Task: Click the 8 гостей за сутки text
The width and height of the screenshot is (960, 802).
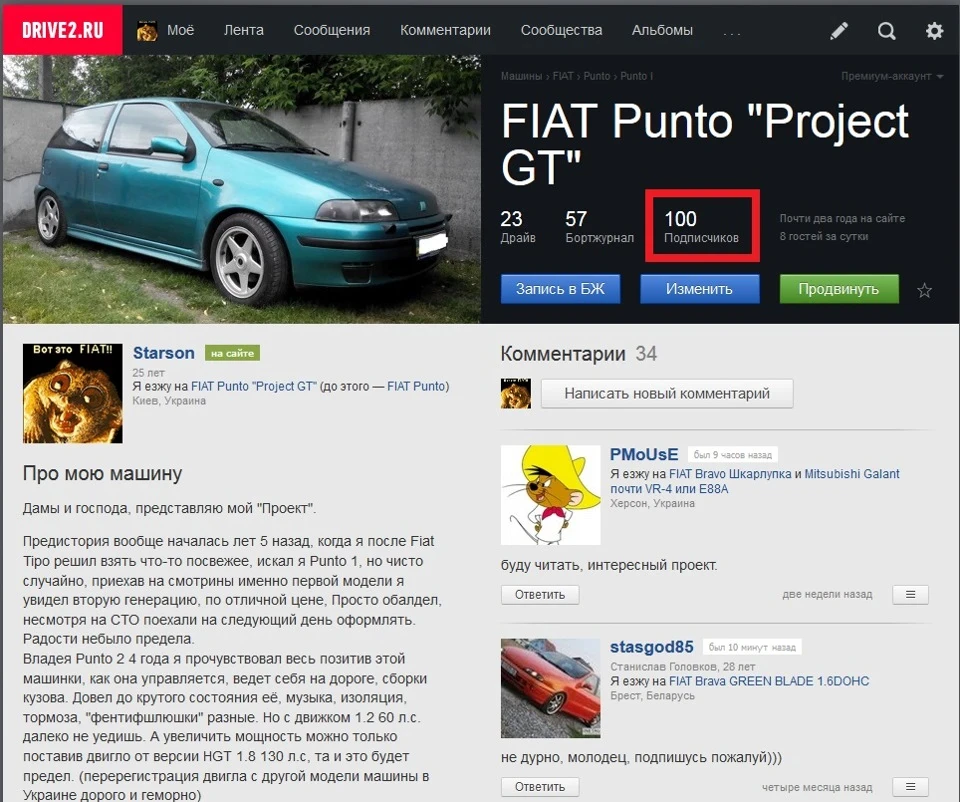Action: 823,236
